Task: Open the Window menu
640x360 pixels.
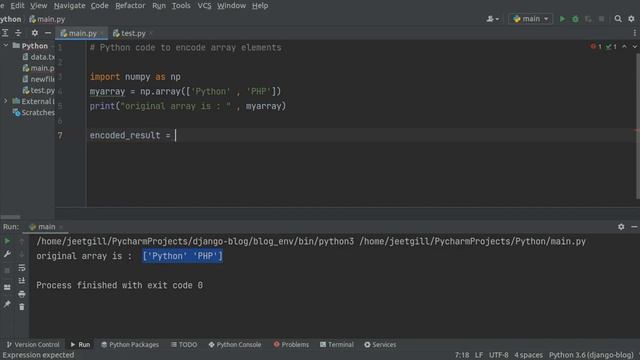Action: point(231,6)
